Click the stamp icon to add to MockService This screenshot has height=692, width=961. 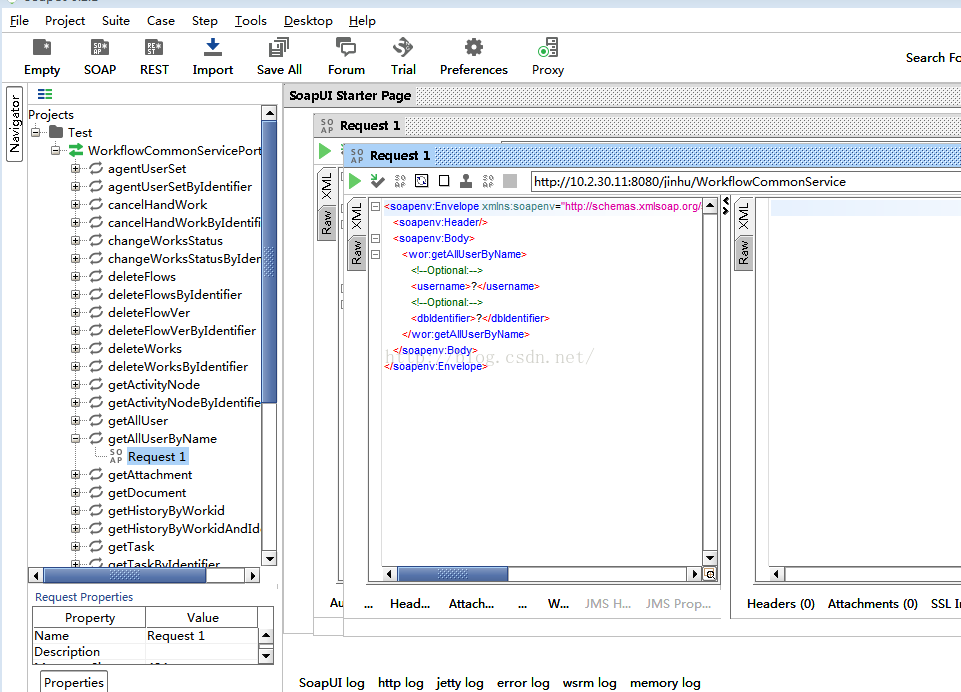point(466,181)
